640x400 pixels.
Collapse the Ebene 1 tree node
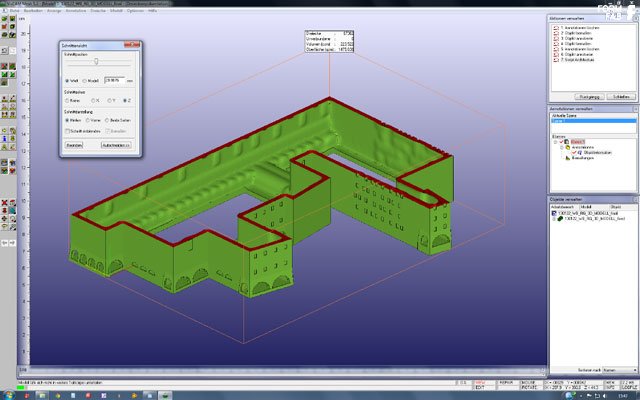pyautogui.click(x=555, y=142)
